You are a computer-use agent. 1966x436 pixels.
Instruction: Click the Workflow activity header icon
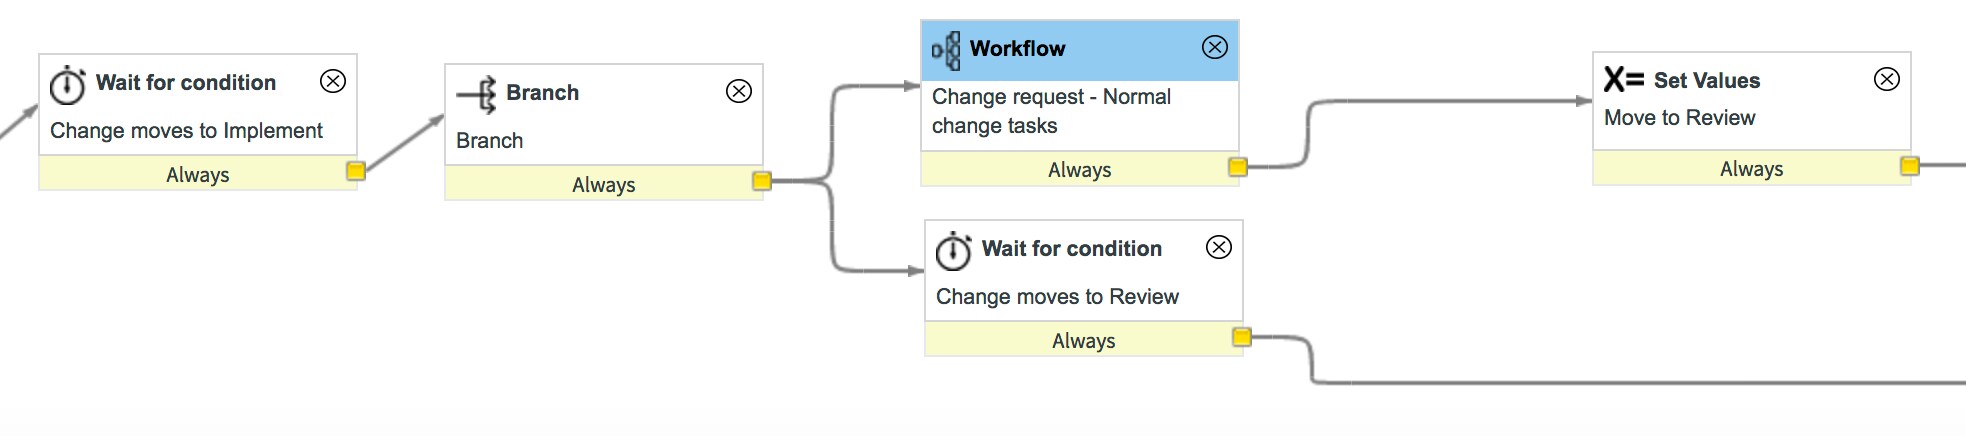pyautogui.click(x=946, y=49)
